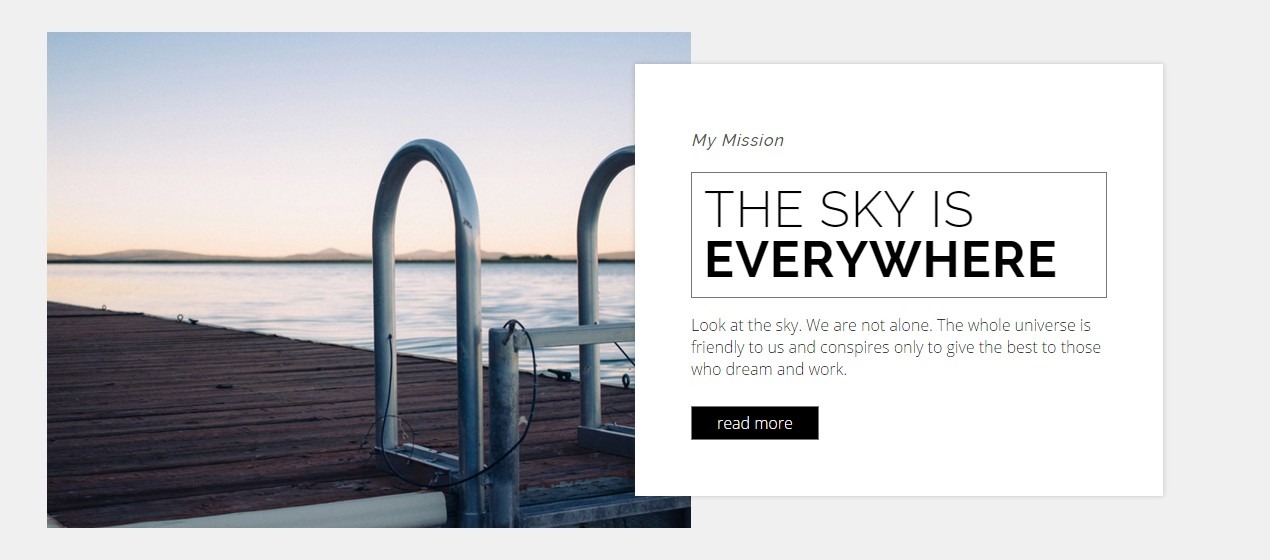
Task: Select the "My Mission" italic label
Action: pyautogui.click(x=738, y=140)
